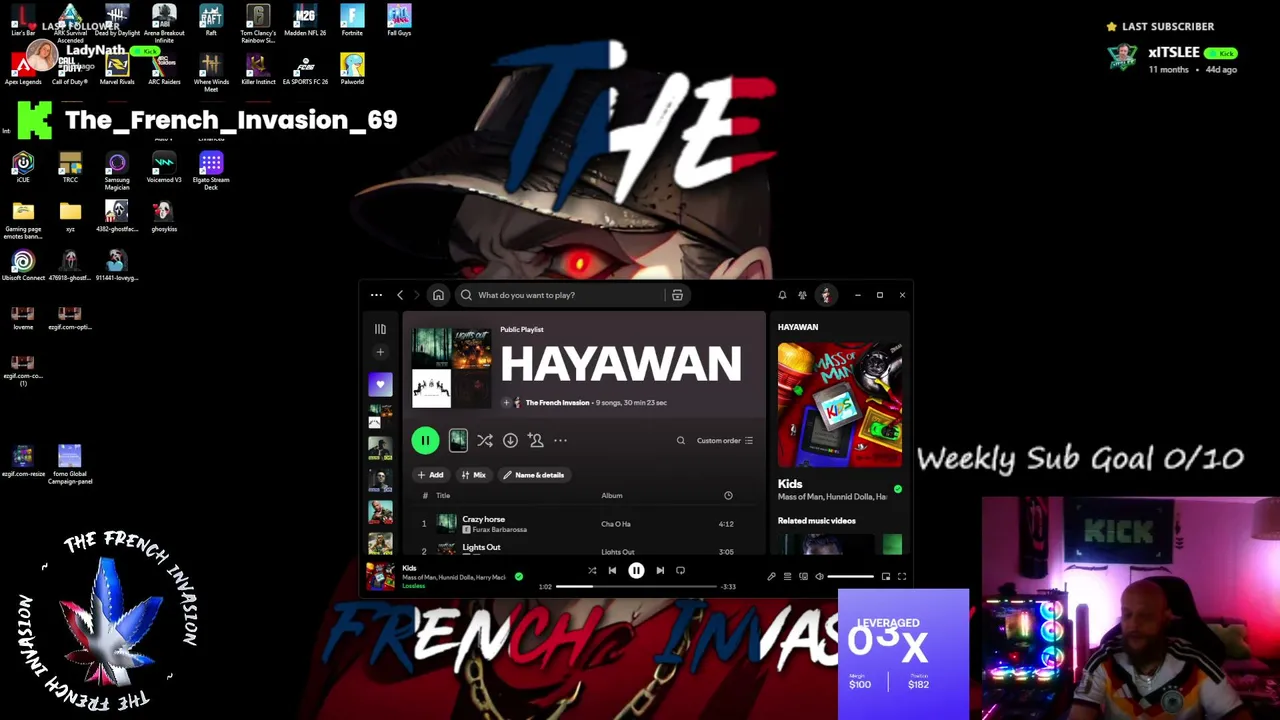This screenshot has height=720, width=1280.
Task: Click the playback progress bar
Action: pos(635,586)
